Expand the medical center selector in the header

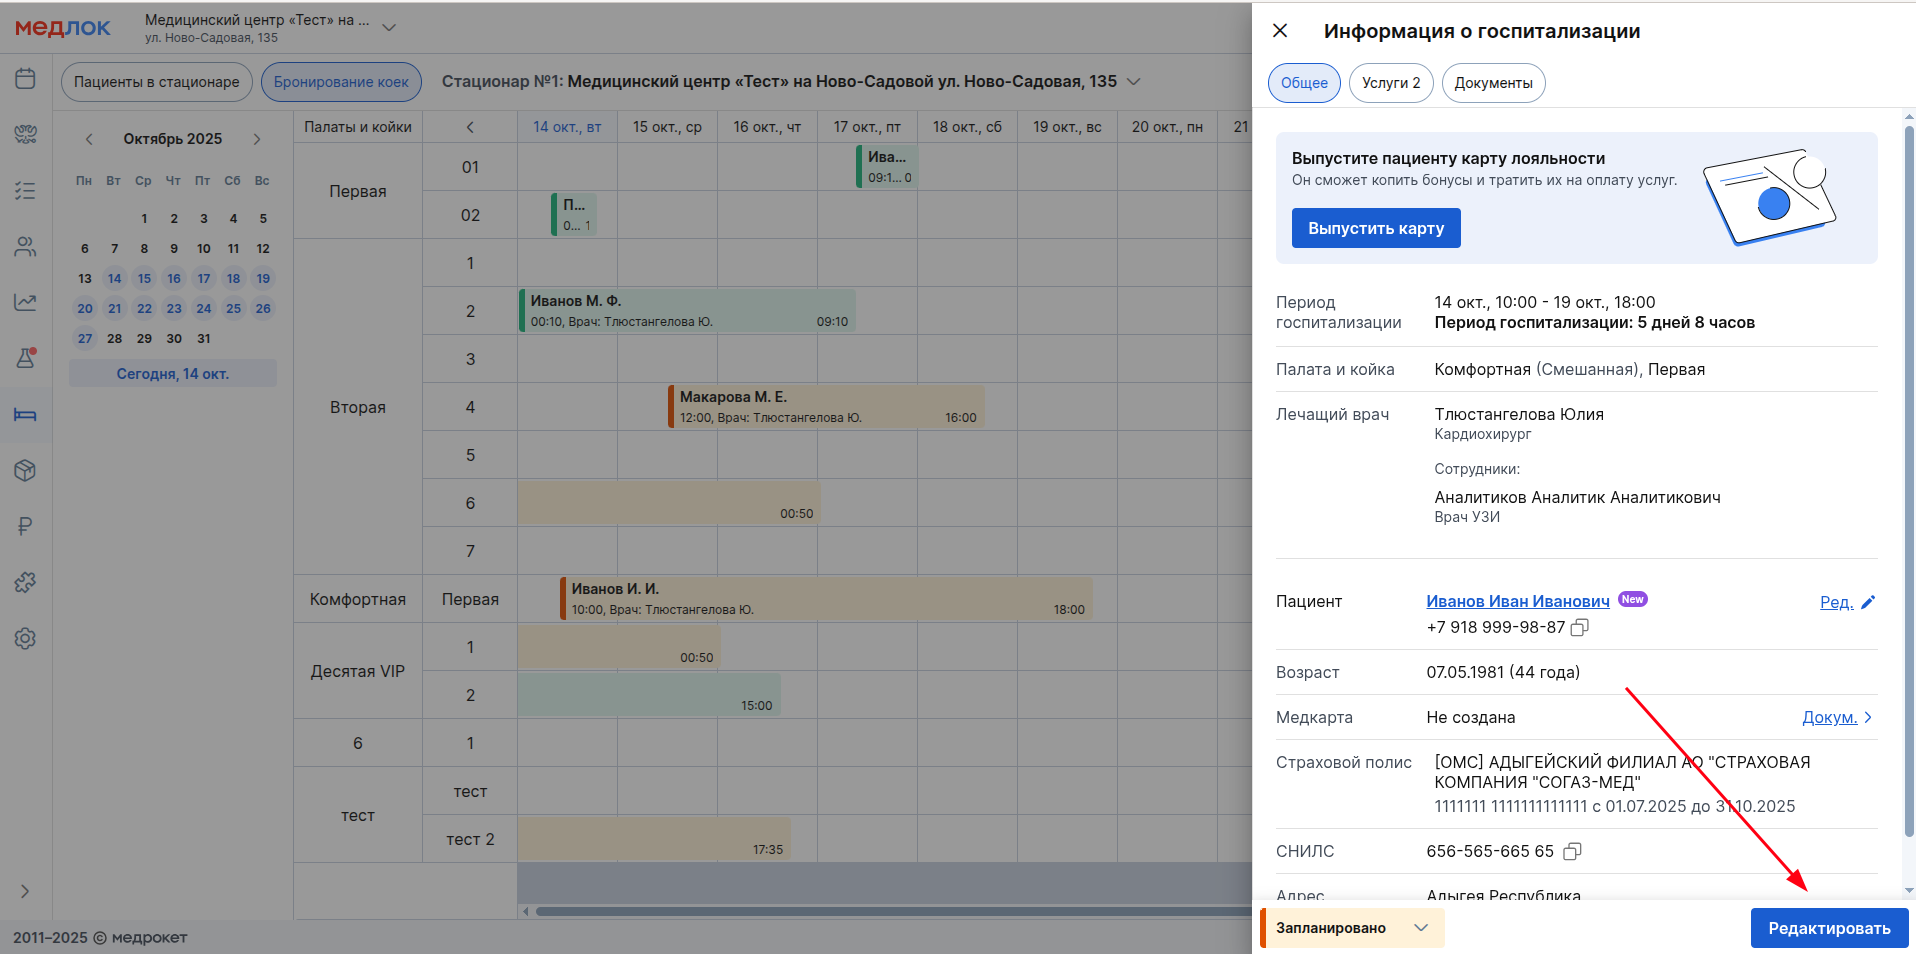pos(389,28)
